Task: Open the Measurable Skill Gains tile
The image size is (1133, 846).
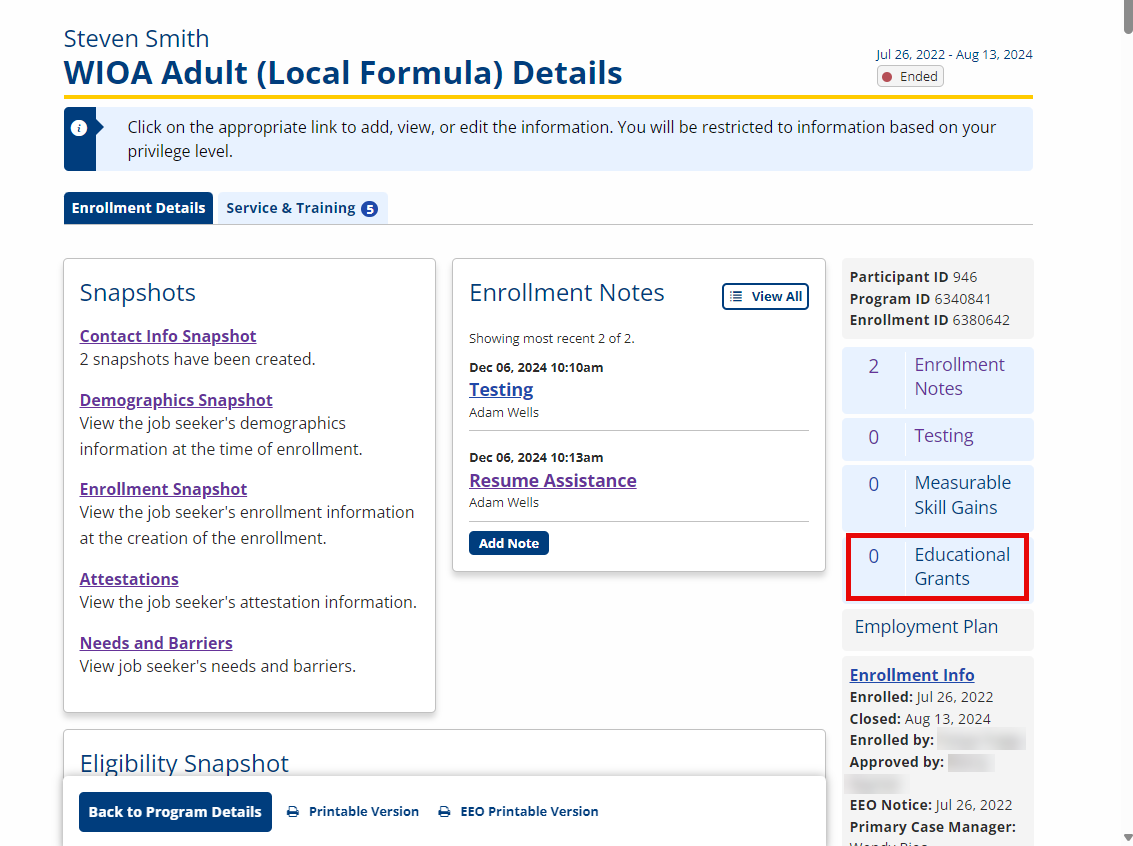Action: pyautogui.click(x=937, y=496)
